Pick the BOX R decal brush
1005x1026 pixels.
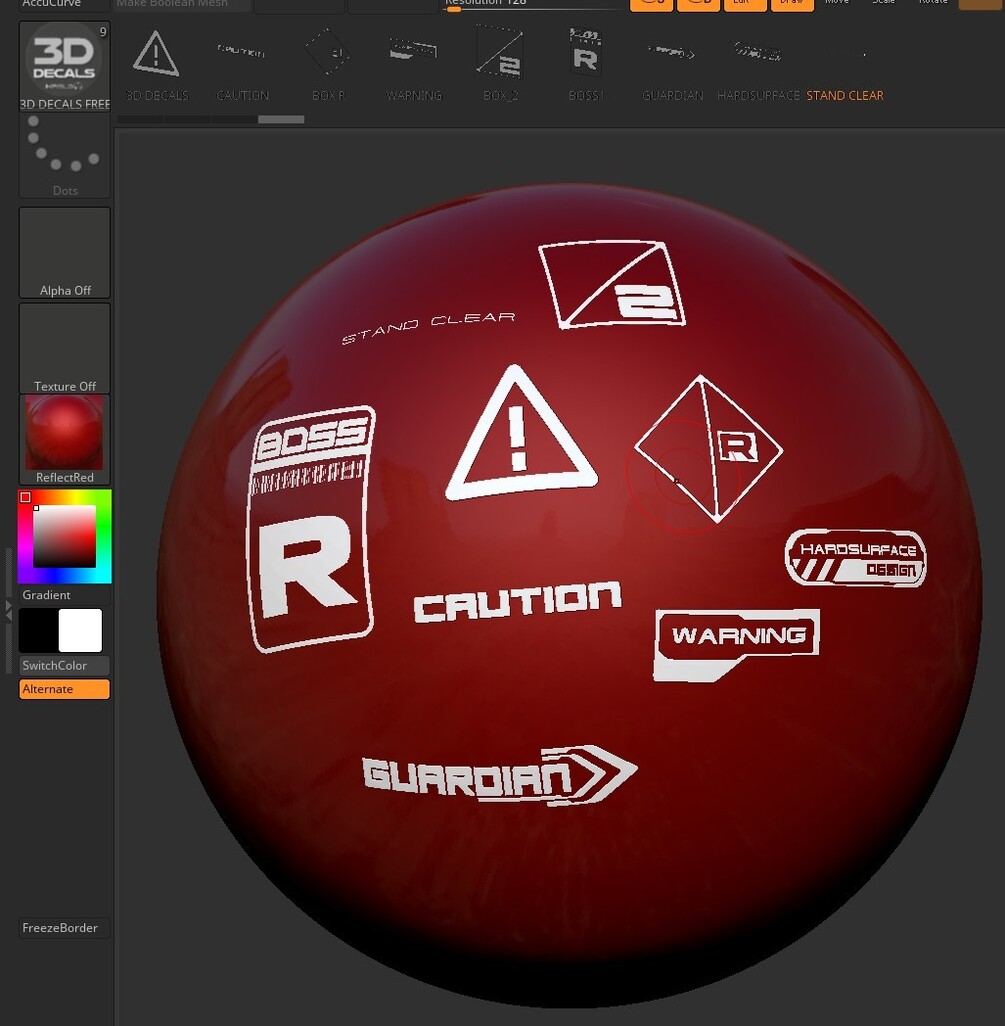(x=328, y=64)
